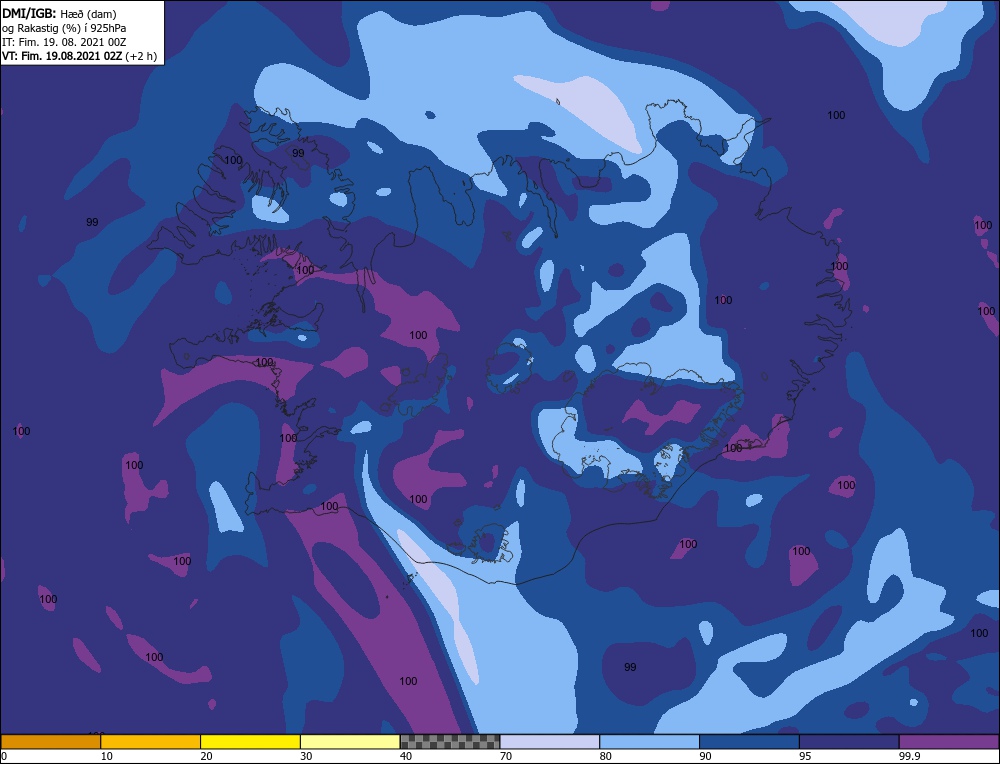The width and height of the screenshot is (1000, 764).
Task: Click the "99" contour label in the ocean south of Iceland
Action: click(630, 667)
